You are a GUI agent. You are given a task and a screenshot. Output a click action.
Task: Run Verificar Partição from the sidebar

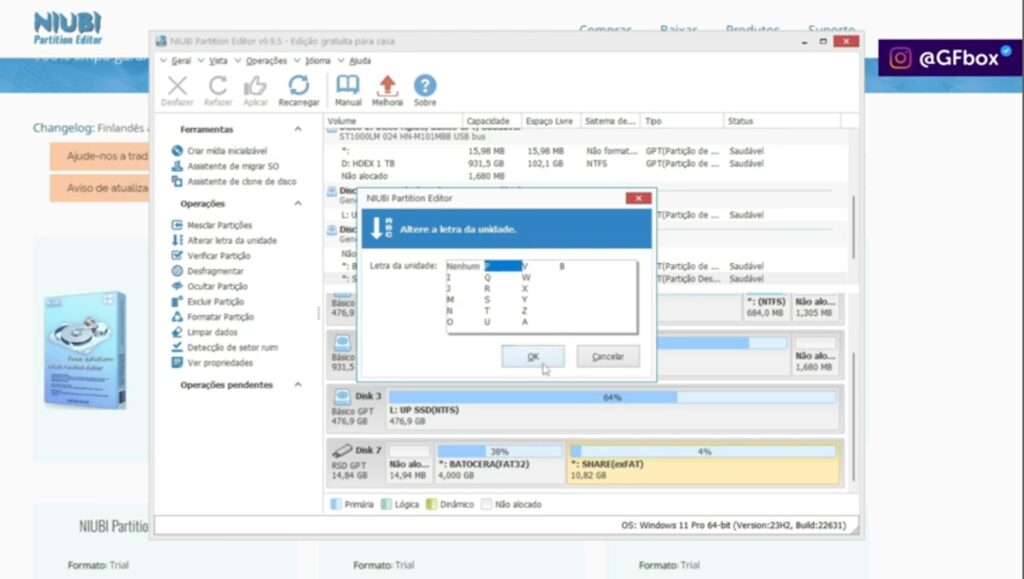[211, 256]
